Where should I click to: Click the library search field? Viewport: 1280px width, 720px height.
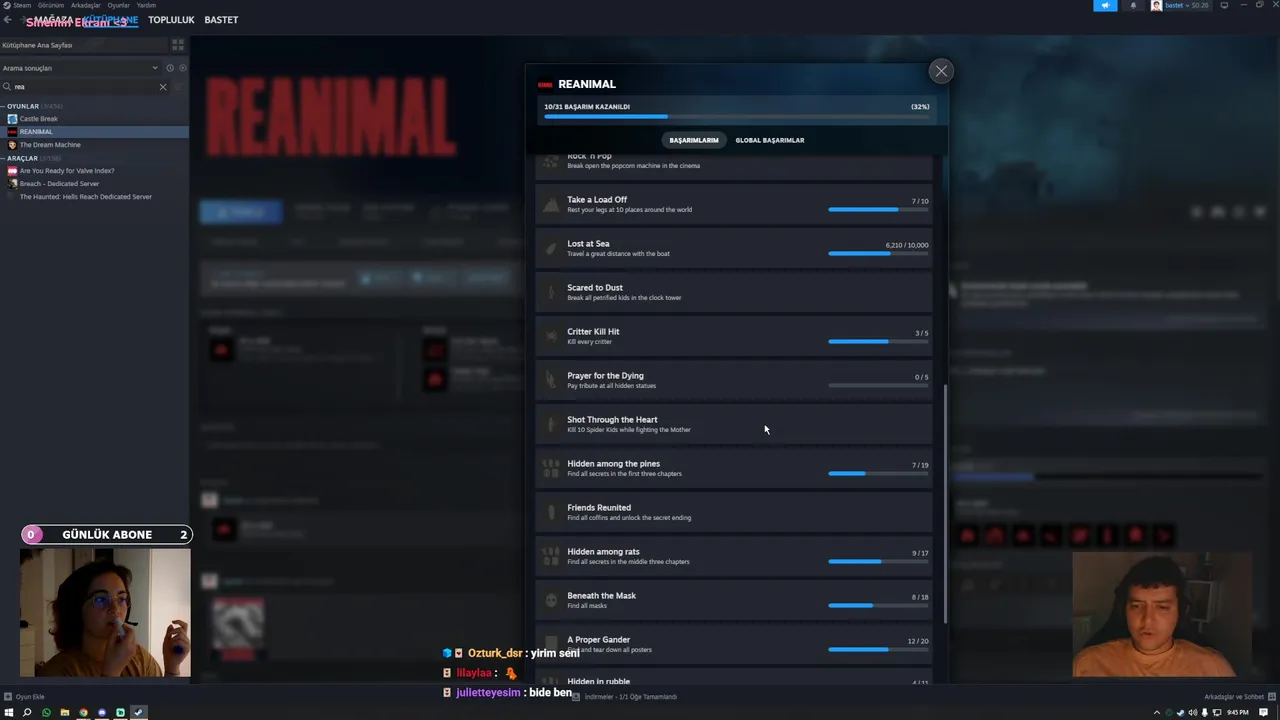click(x=85, y=87)
